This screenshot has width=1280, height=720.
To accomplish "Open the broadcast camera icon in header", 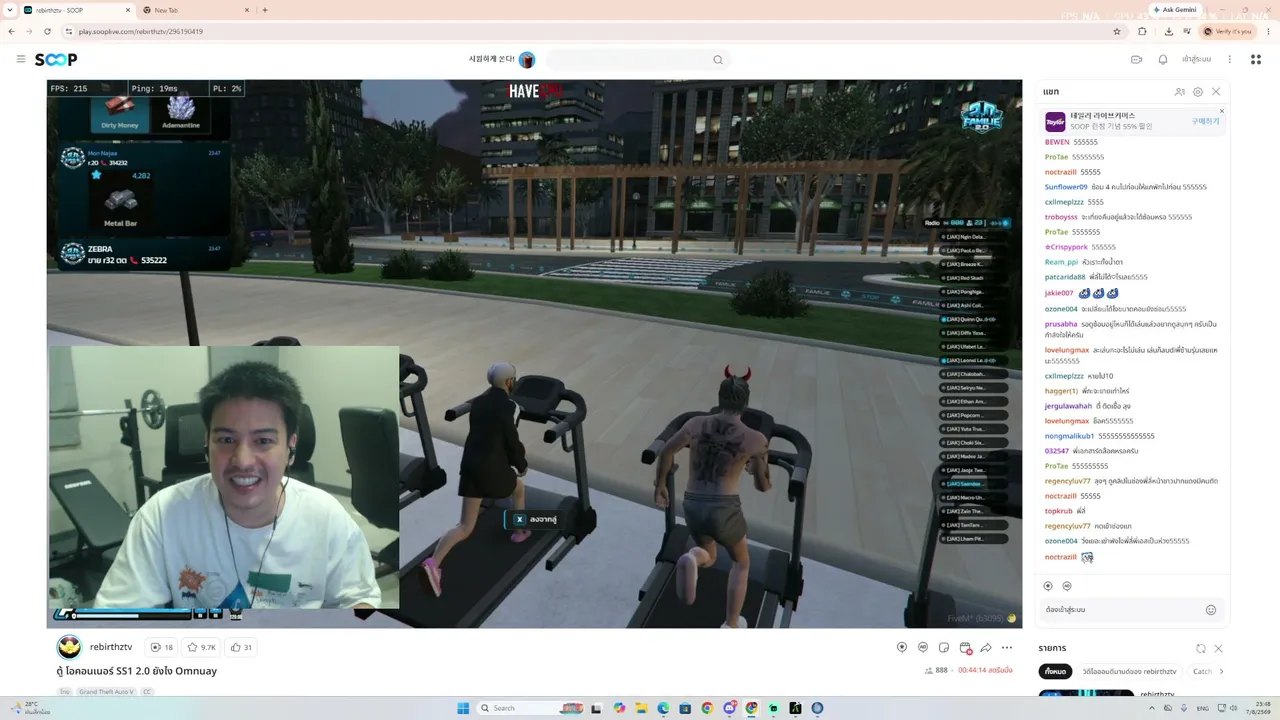I will 1136,60.
